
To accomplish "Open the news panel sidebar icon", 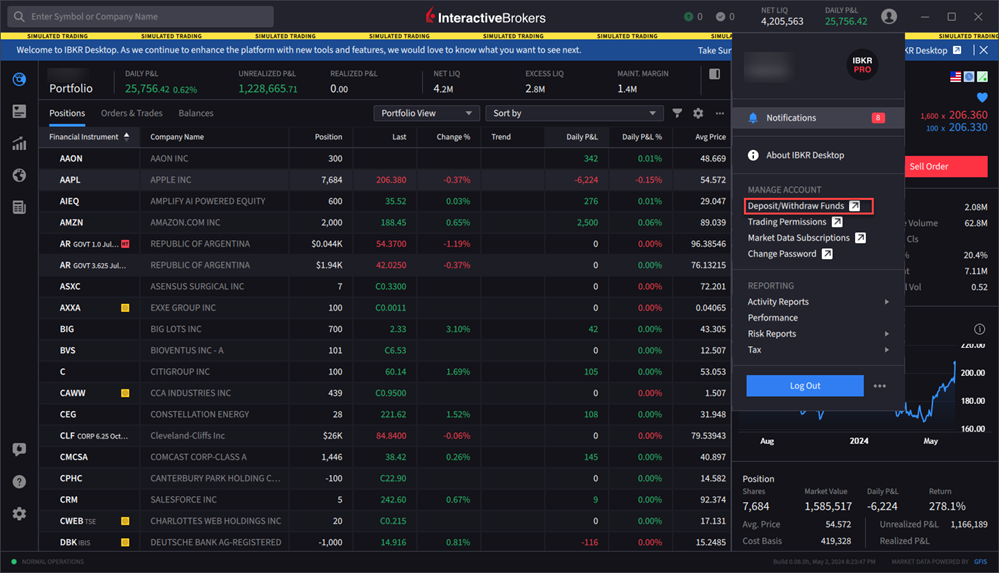I will (19, 112).
